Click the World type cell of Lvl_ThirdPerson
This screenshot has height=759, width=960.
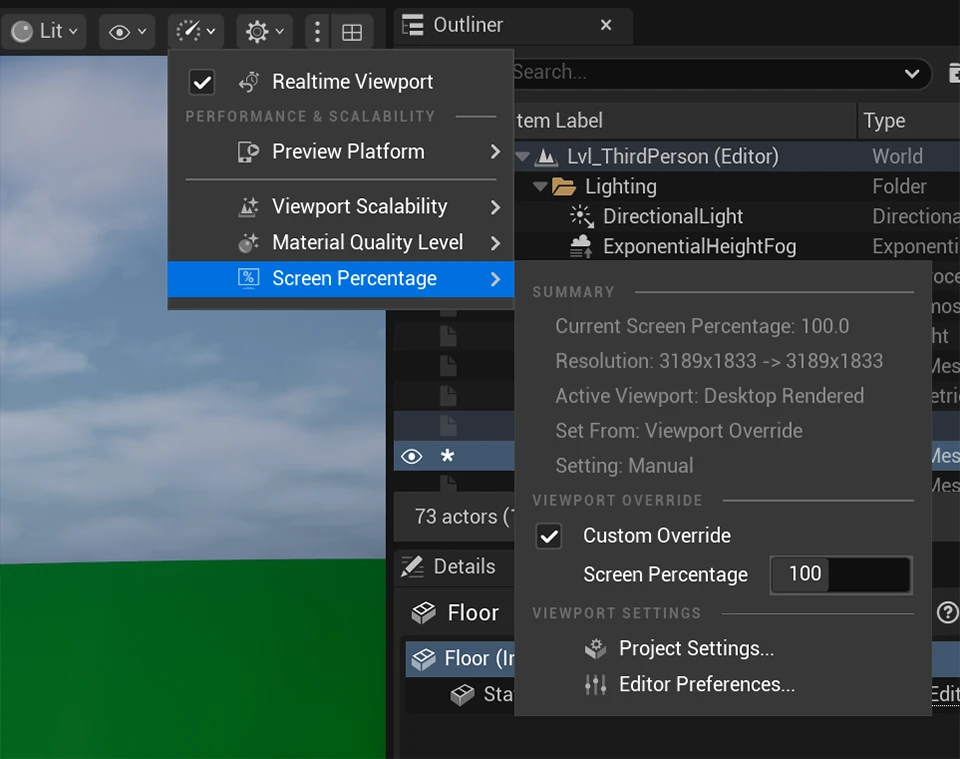(898, 157)
